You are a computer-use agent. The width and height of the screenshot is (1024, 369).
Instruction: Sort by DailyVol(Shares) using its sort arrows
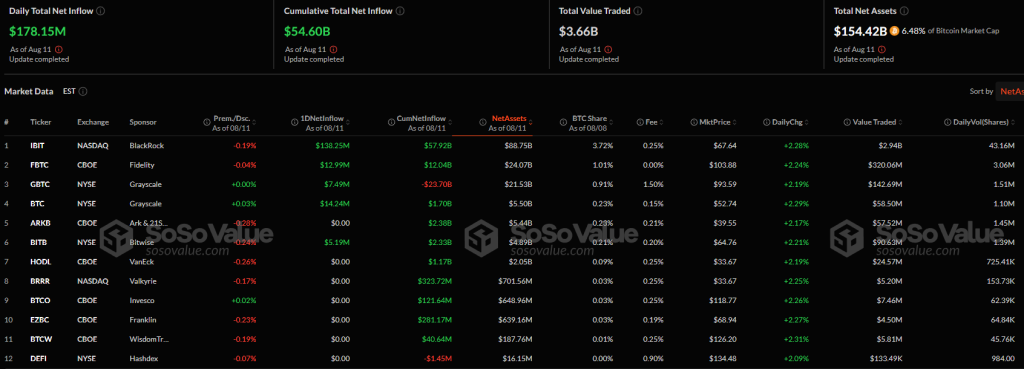tap(1014, 122)
